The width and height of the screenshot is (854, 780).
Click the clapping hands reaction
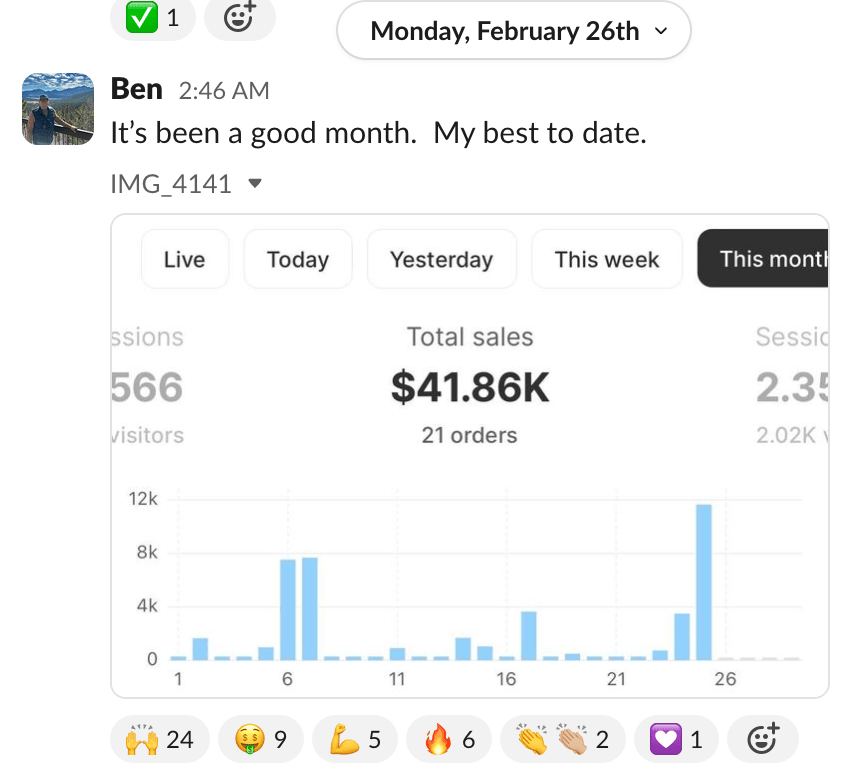click(562, 740)
